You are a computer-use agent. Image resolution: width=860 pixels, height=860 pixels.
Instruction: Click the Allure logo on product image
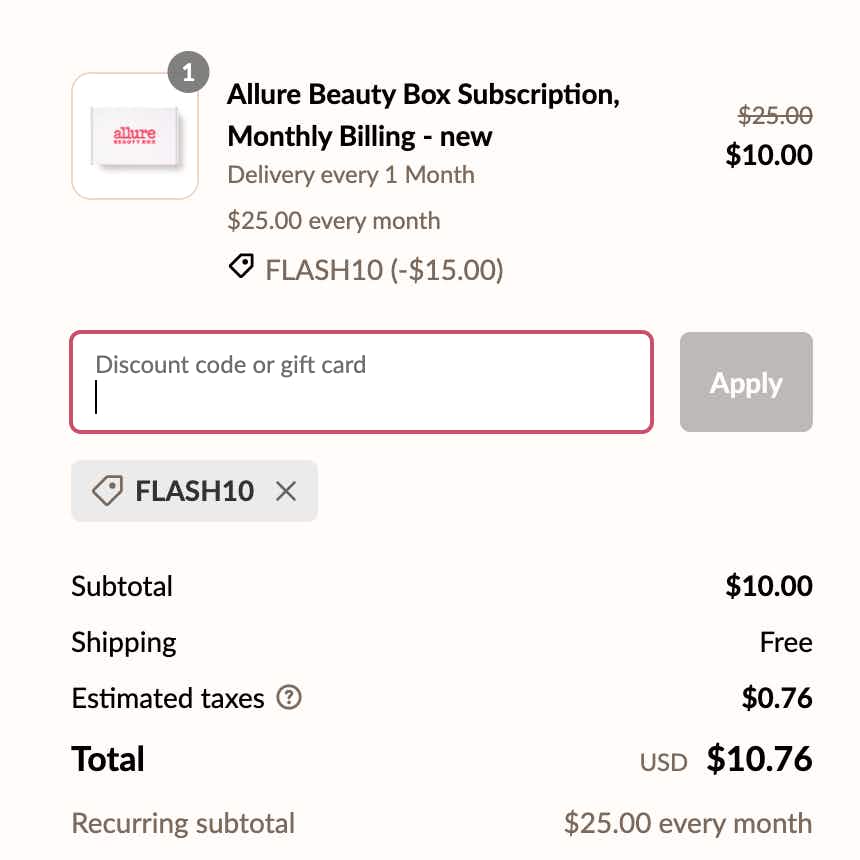[135, 136]
